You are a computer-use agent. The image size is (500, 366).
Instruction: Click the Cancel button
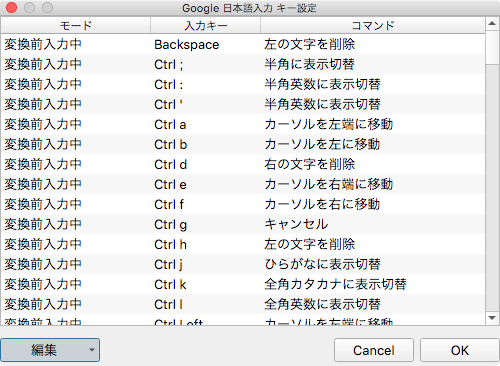point(374,350)
